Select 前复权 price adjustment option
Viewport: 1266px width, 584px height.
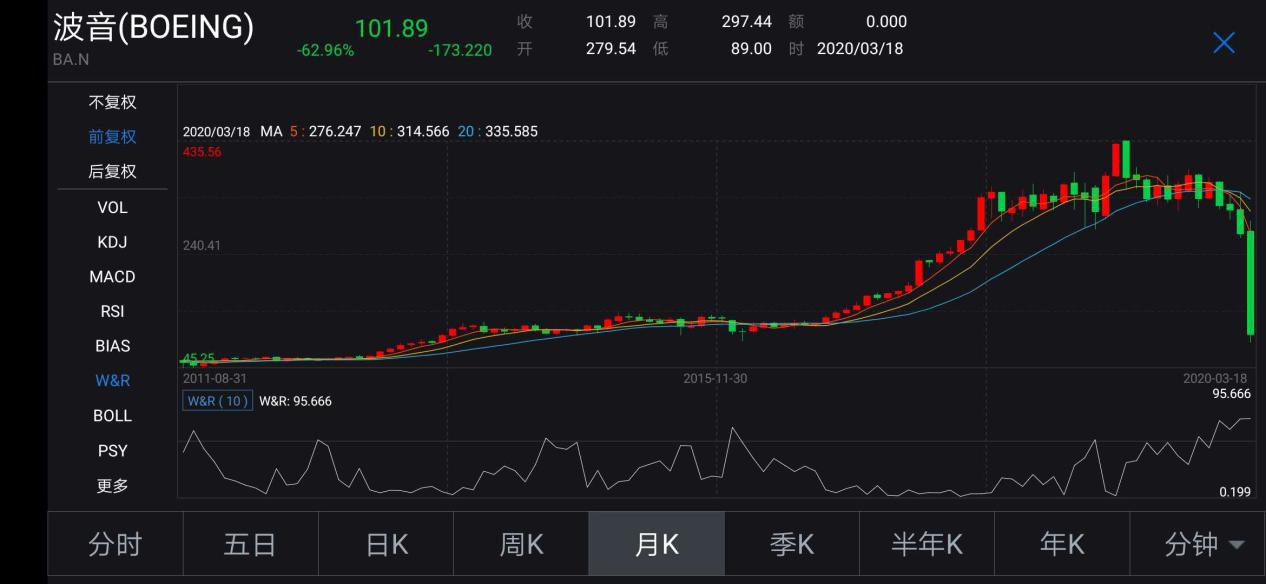coord(112,137)
